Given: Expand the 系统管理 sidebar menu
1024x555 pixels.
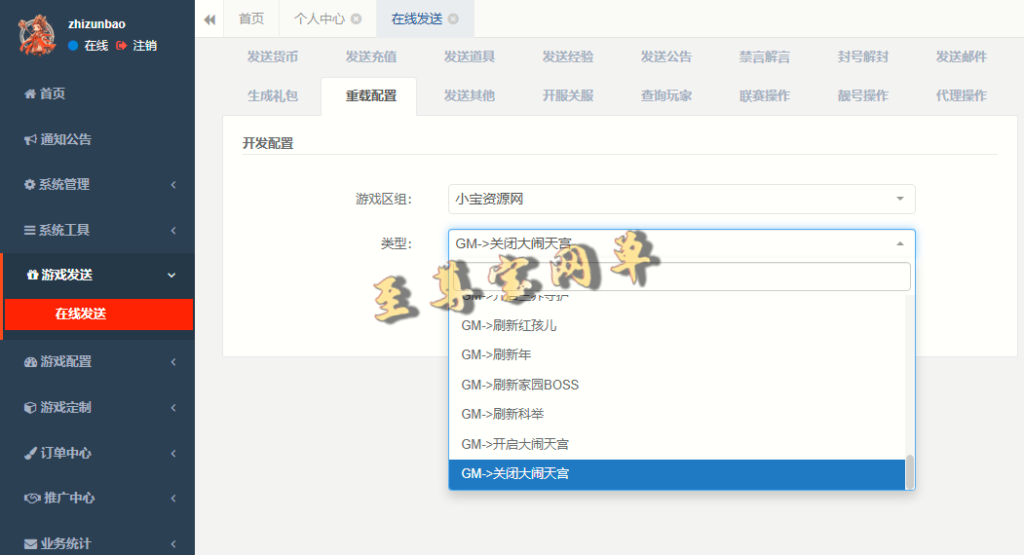Looking at the screenshot, I should click(96, 184).
